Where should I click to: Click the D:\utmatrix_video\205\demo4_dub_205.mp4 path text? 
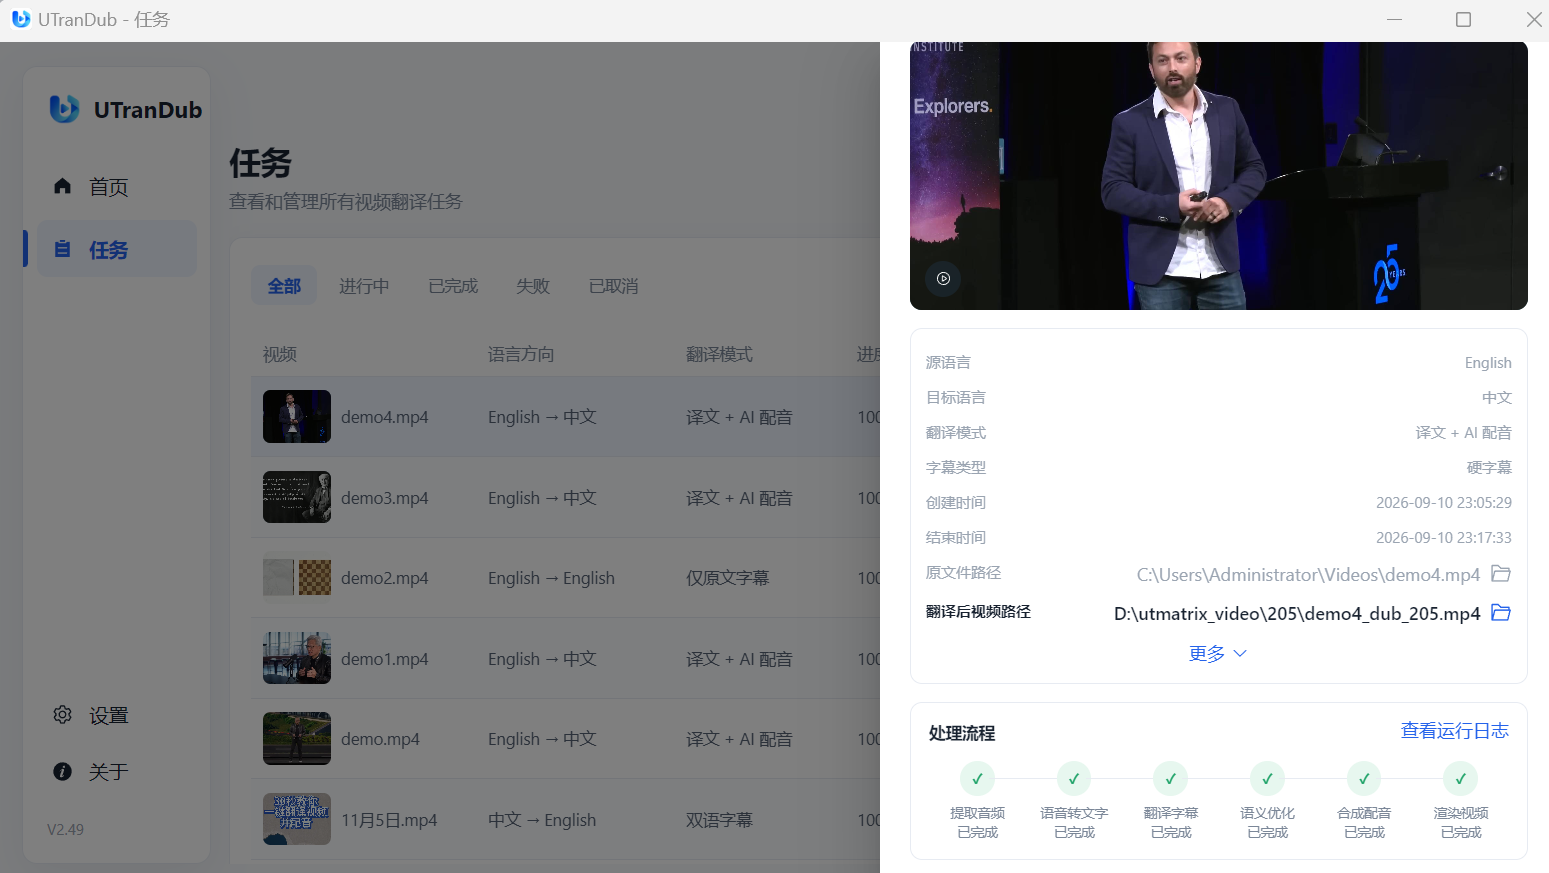1297,613
